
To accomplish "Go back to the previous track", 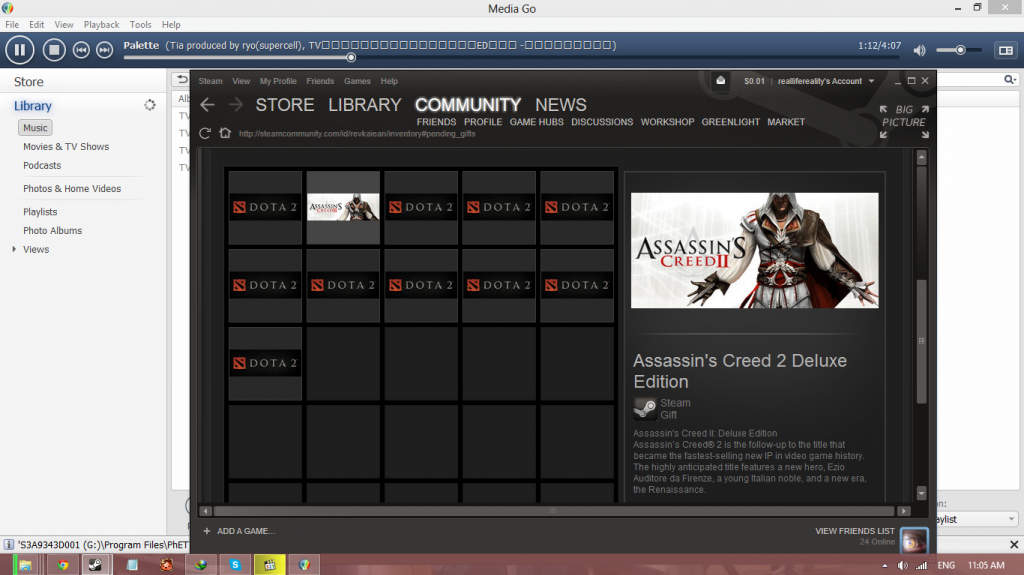I will [x=81, y=49].
